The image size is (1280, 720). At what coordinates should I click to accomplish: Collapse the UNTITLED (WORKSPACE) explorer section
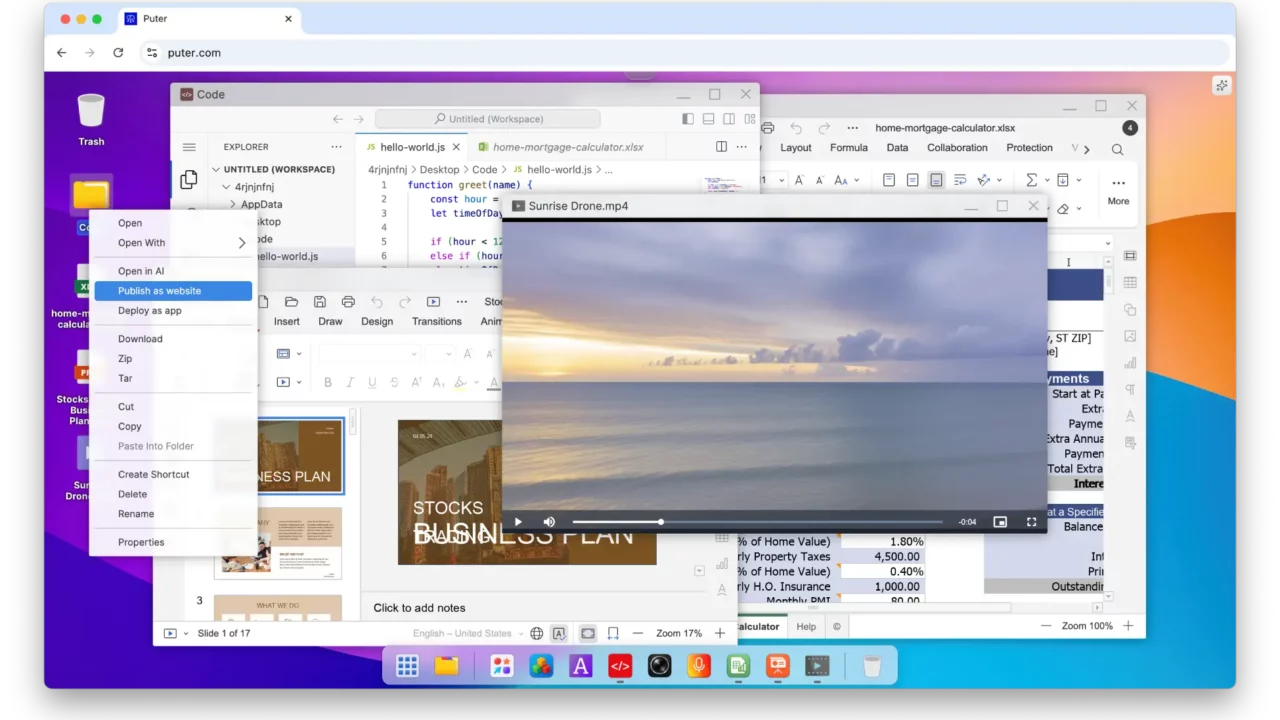click(x=216, y=170)
